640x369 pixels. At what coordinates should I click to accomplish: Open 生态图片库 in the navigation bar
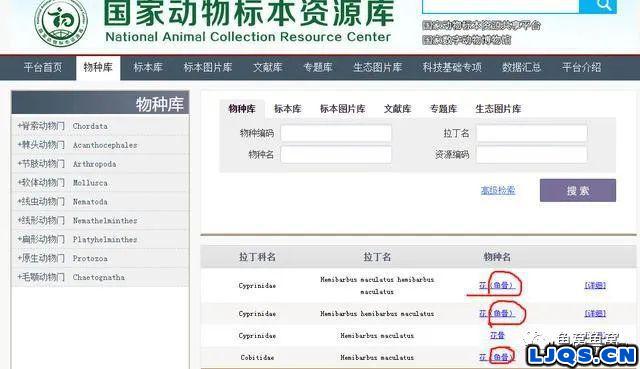378,67
